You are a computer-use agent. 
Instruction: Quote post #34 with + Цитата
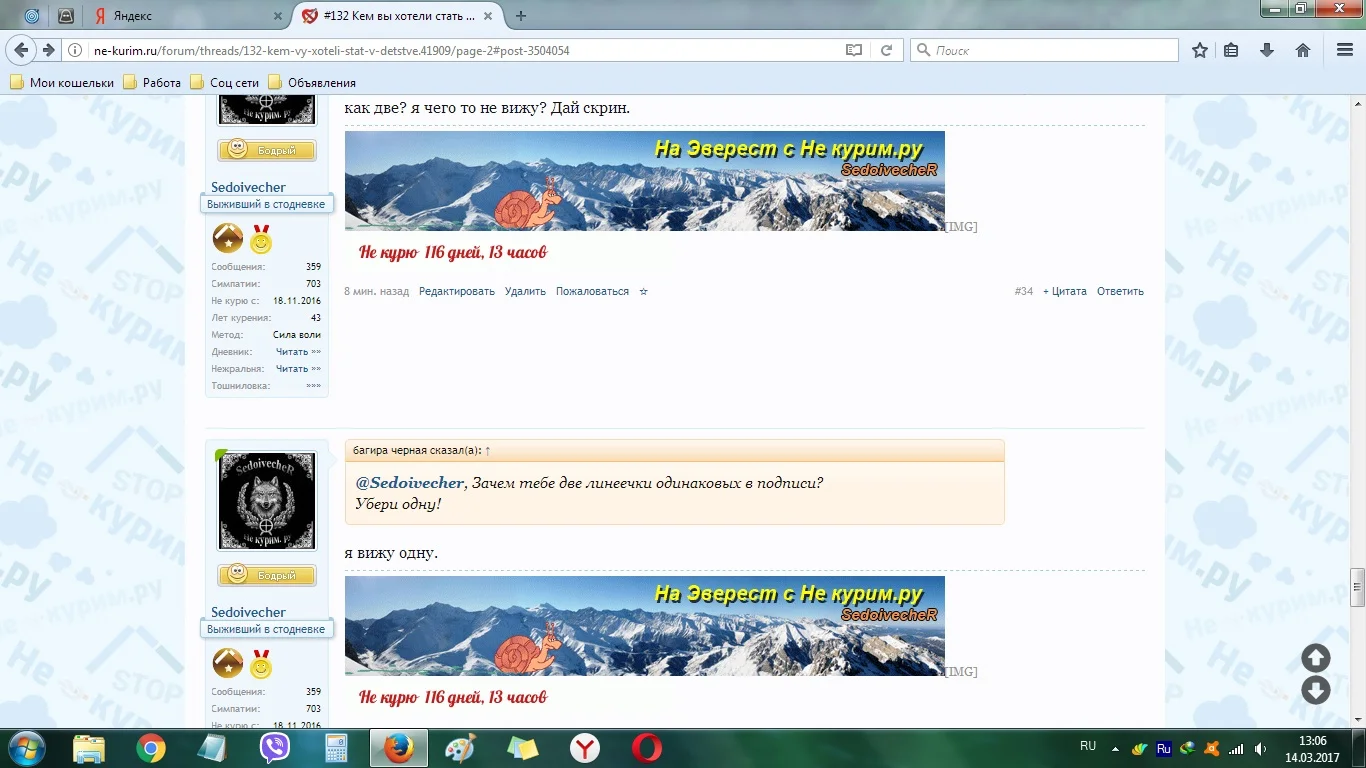pos(1065,292)
